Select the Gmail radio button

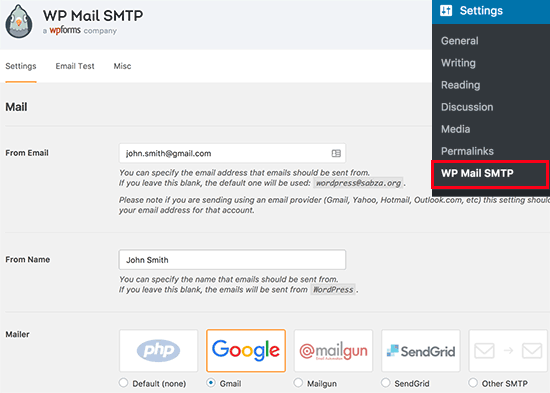pyautogui.click(x=211, y=382)
